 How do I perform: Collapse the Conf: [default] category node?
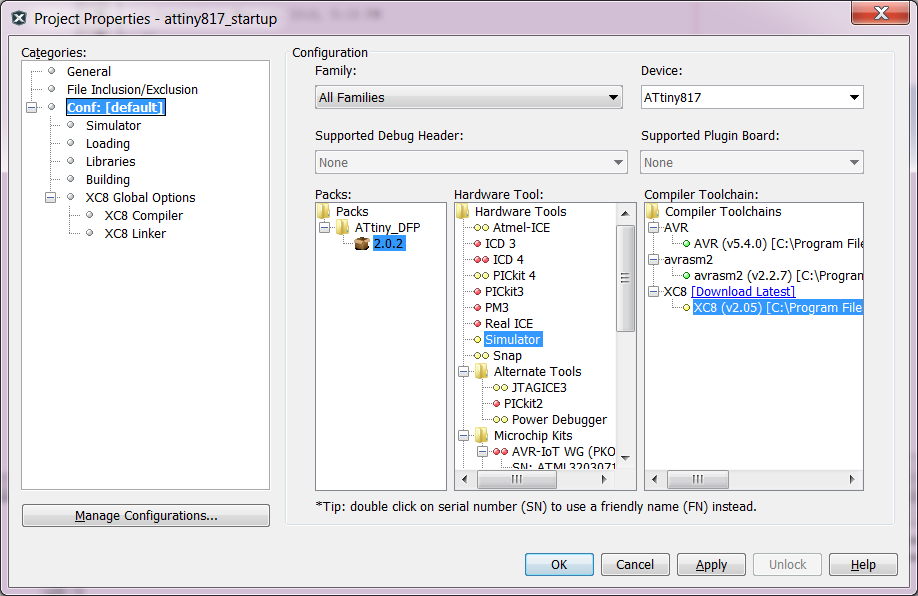pos(32,107)
